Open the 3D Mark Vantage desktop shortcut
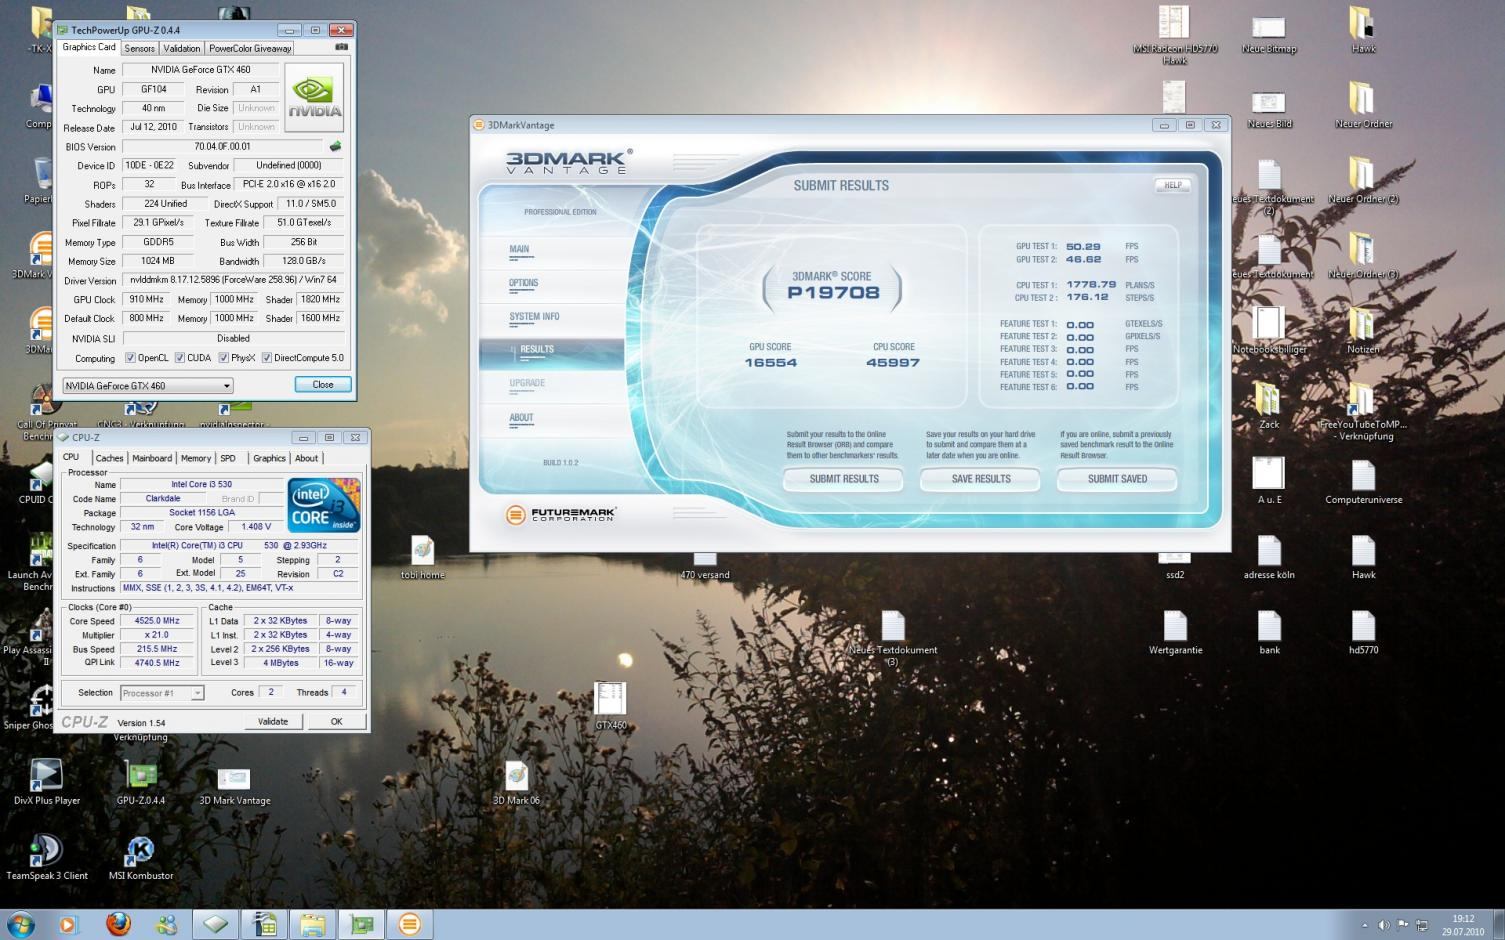The height and width of the screenshot is (940, 1505). pyautogui.click(x=234, y=785)
